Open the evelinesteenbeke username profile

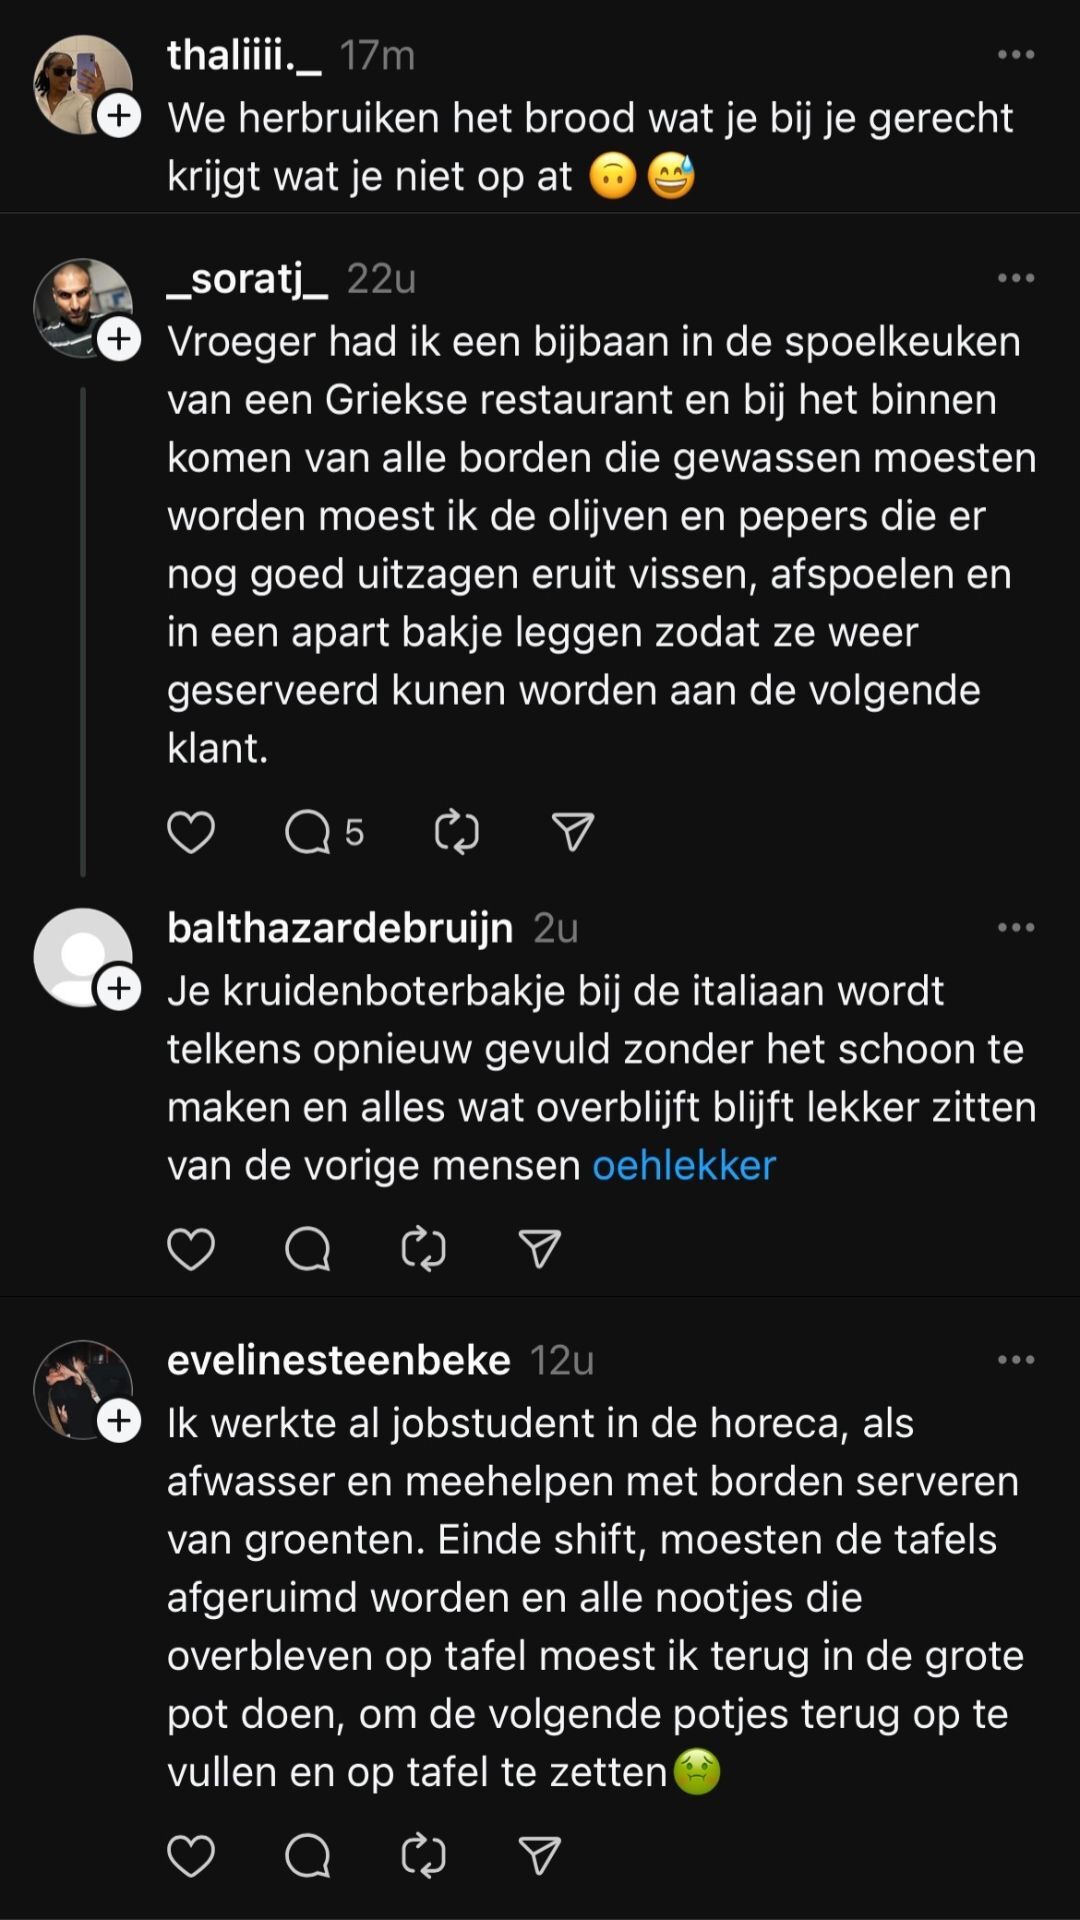click(x=339, y=1360)
